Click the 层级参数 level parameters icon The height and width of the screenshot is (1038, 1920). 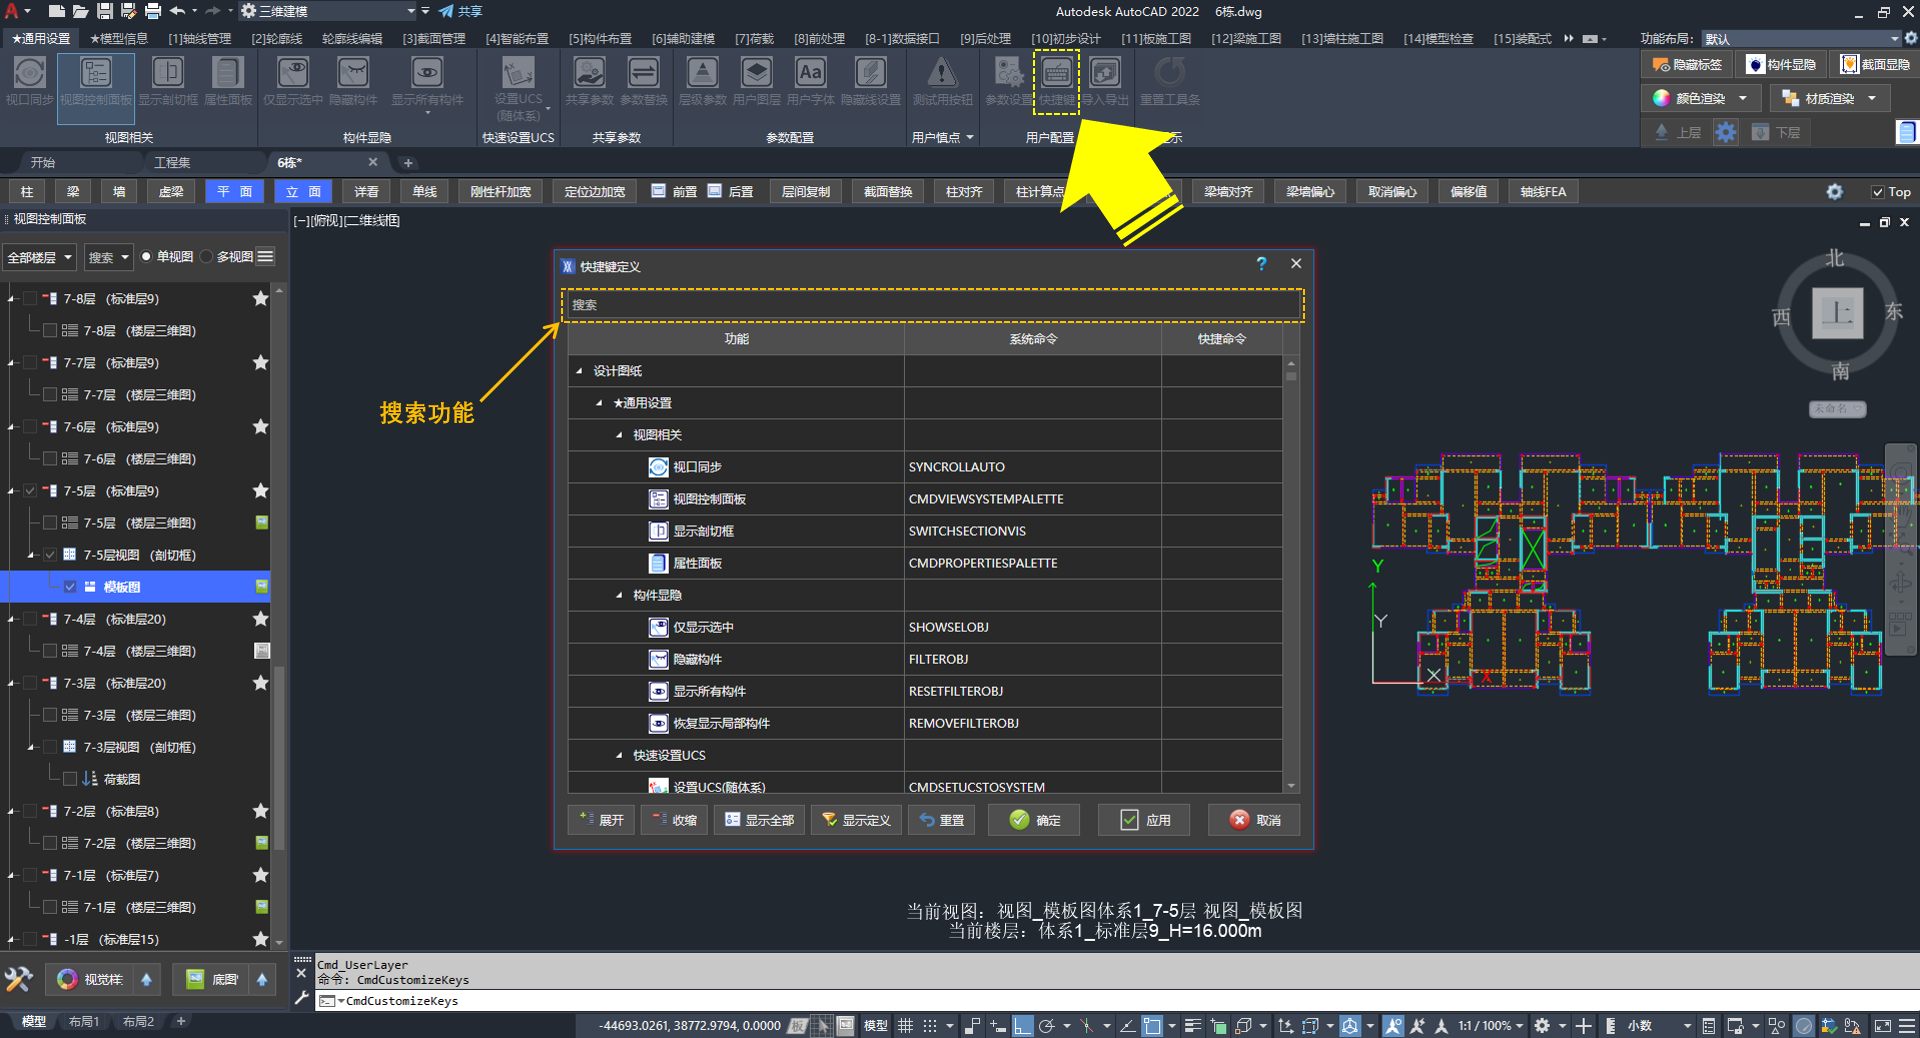tap(702, 81)
